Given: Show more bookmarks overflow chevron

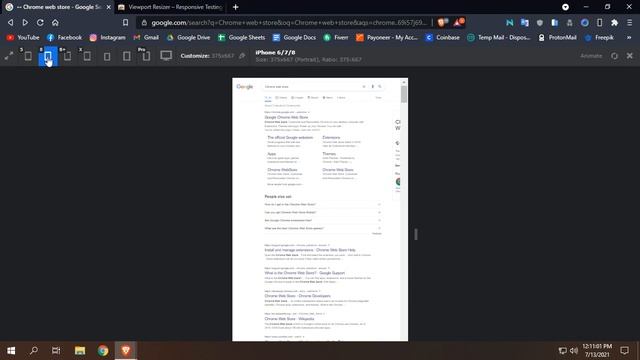Looking at the screenshot, I should click(629, 38).
